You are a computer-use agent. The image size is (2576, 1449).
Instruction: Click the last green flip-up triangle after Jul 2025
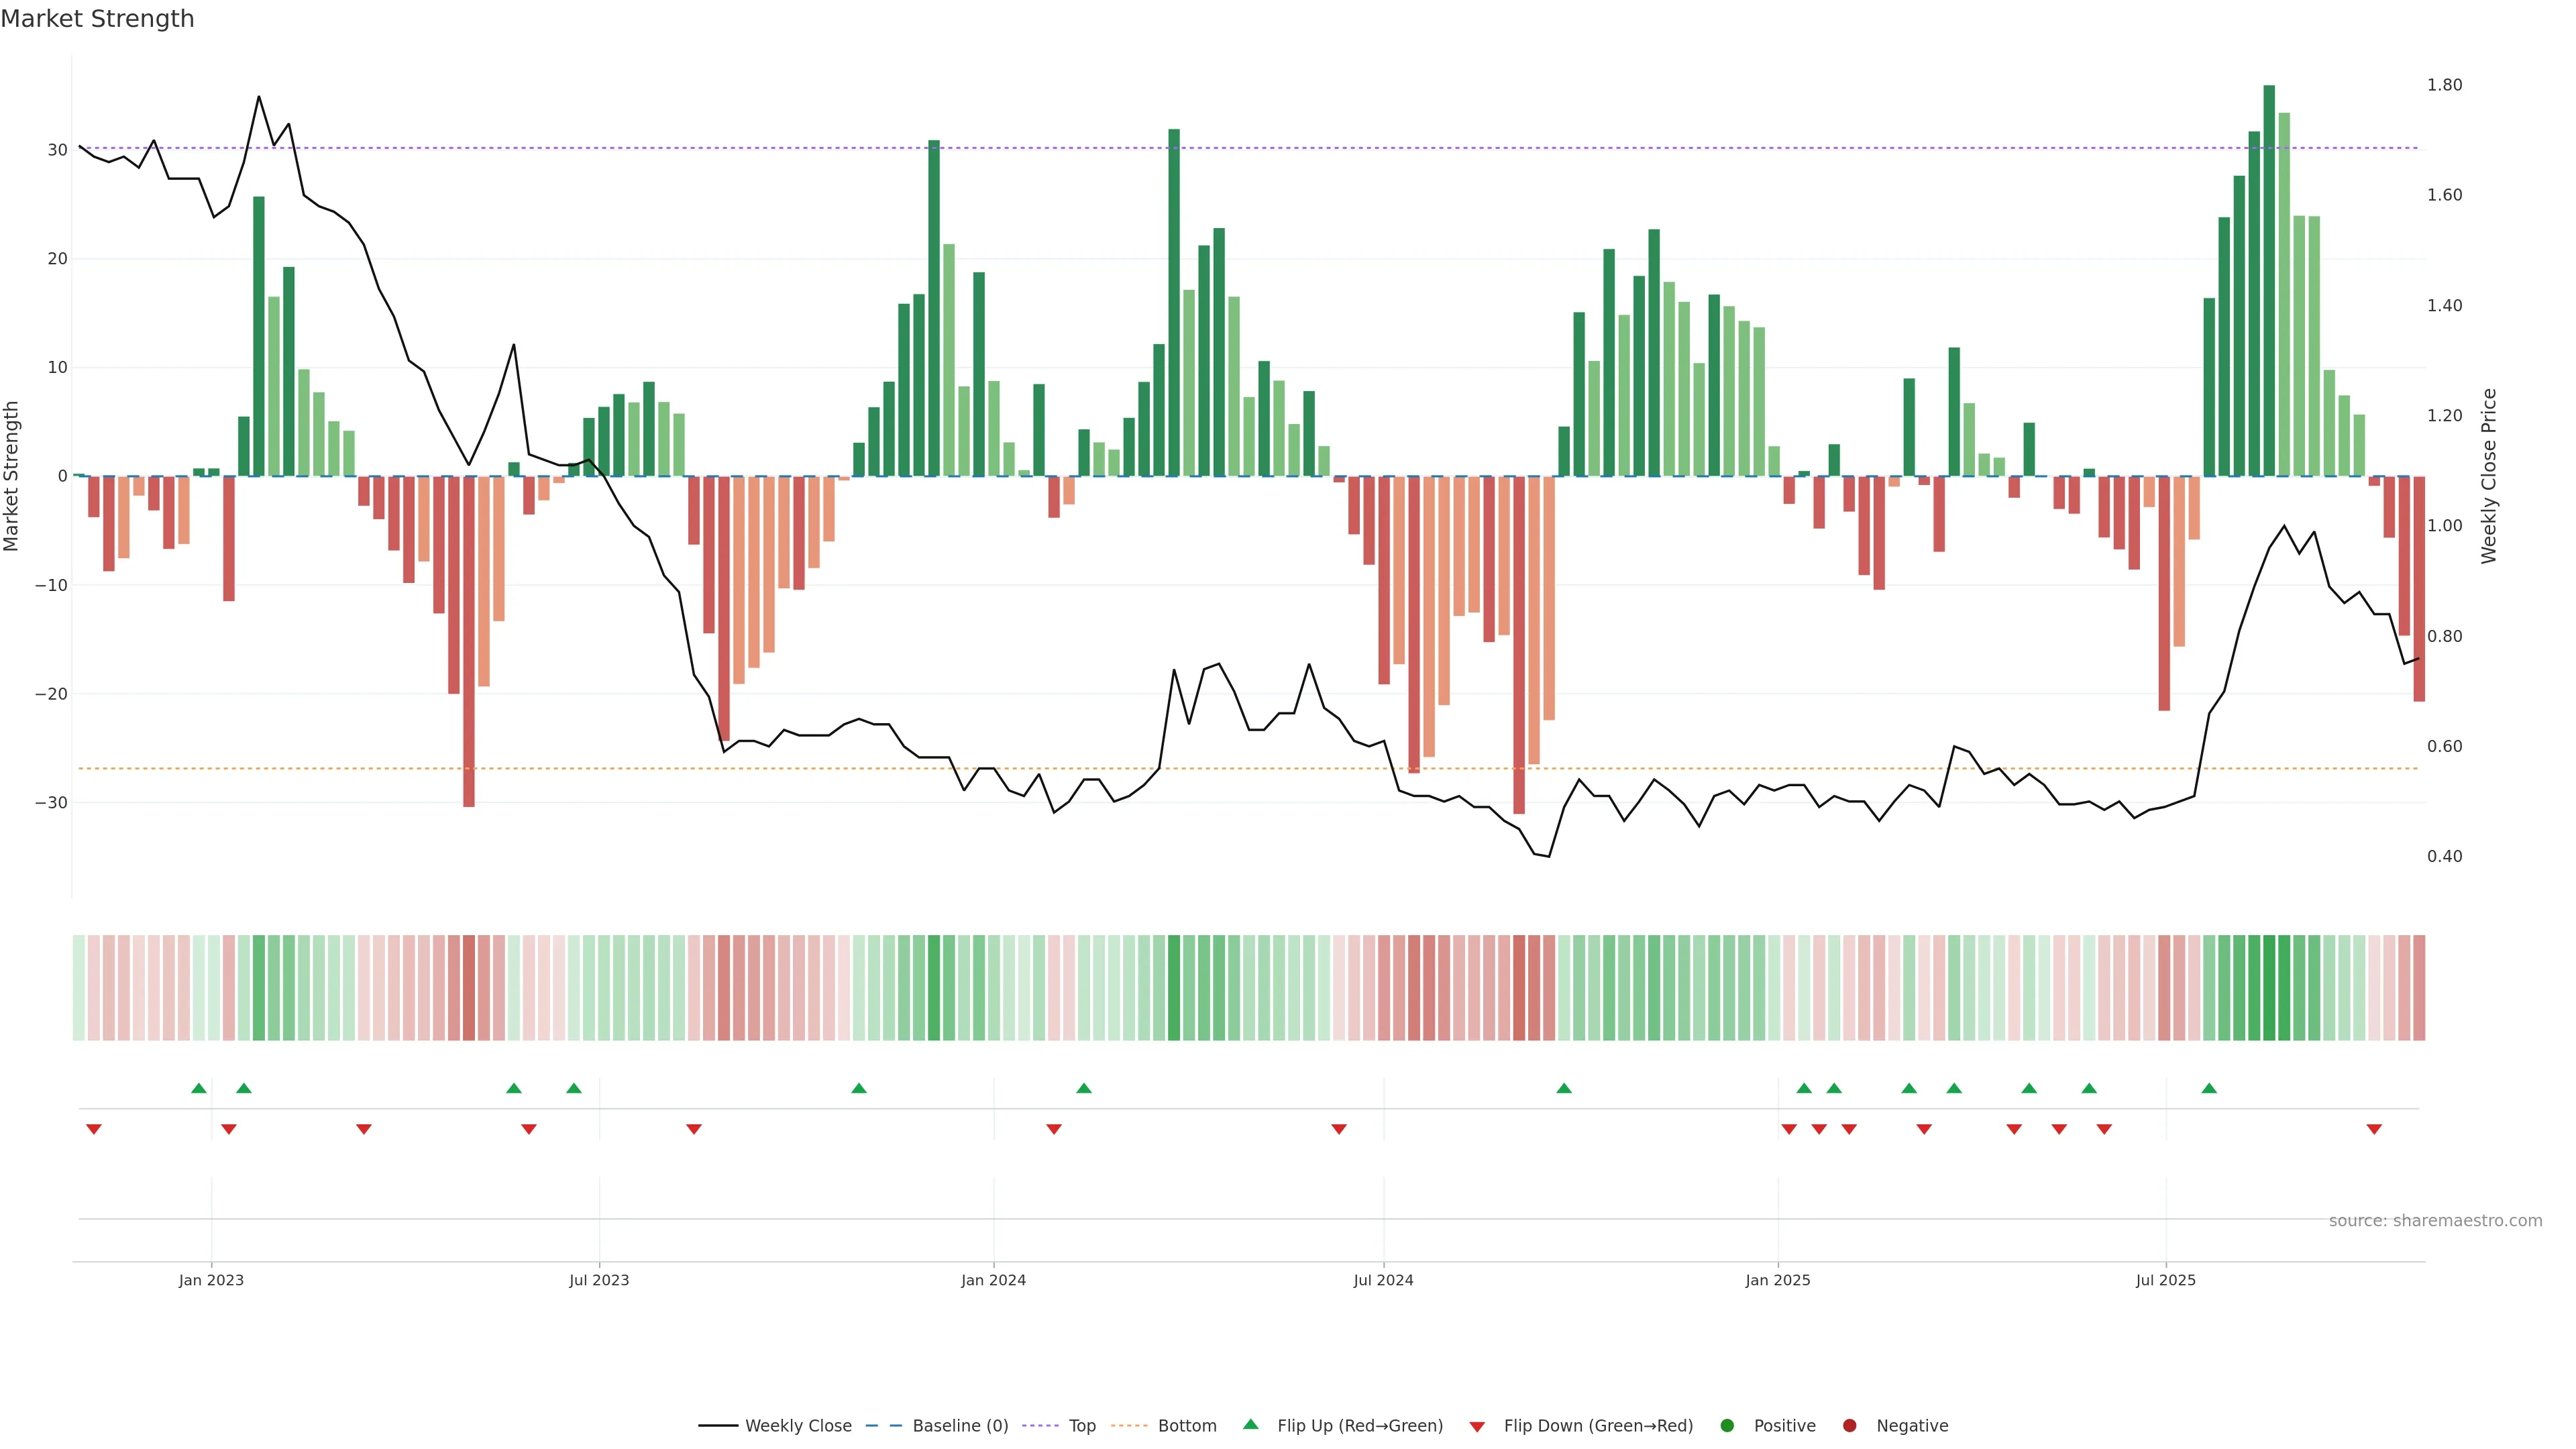coord(2209,1088)
